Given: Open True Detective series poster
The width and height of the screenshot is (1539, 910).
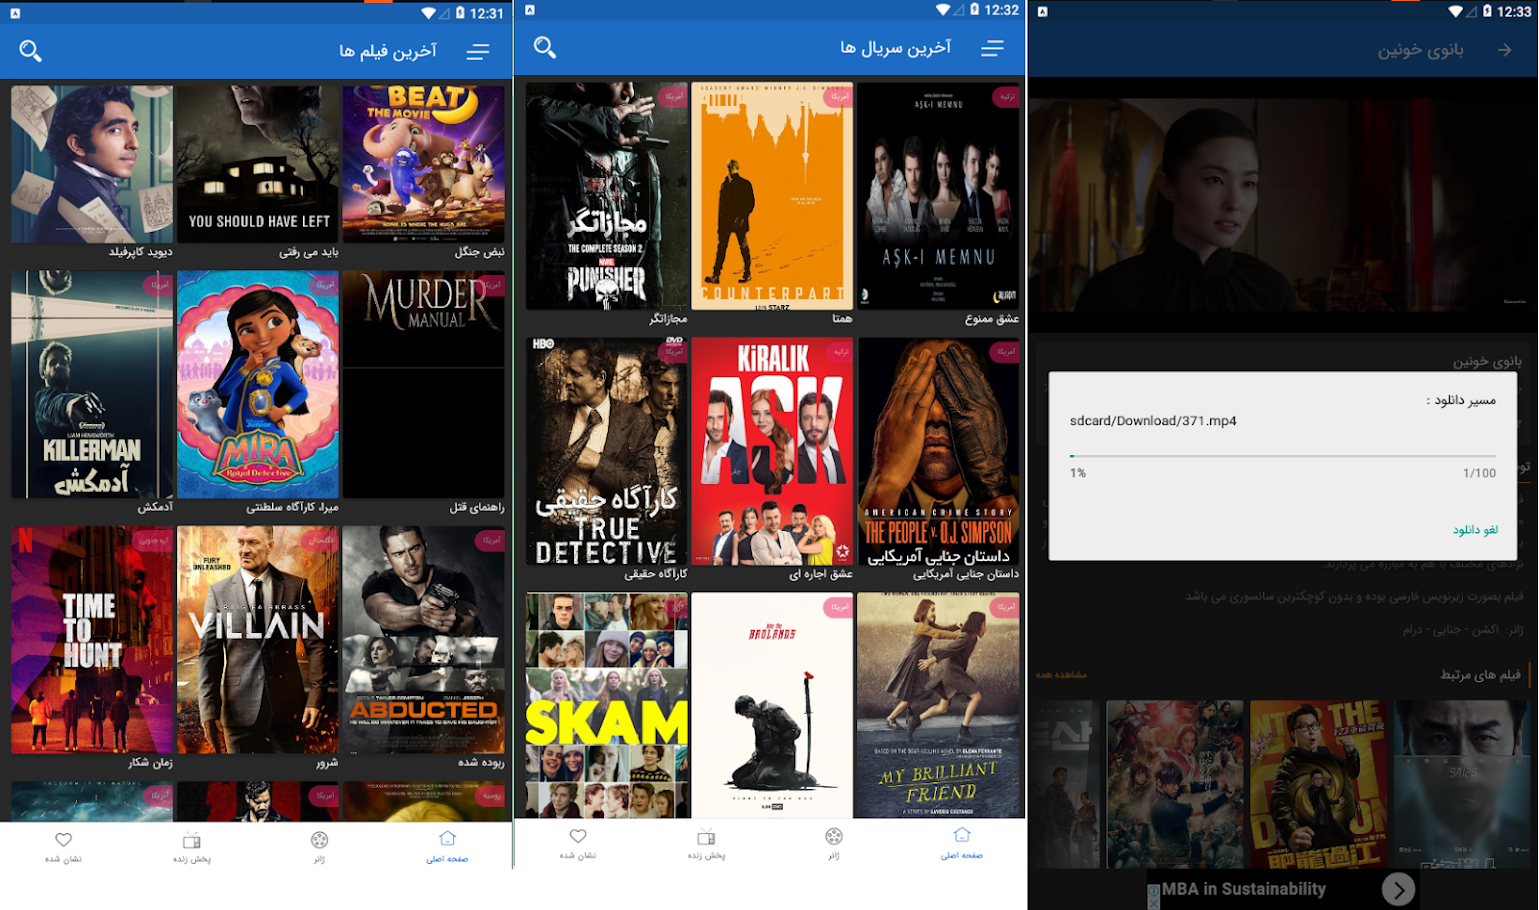Looking at the screenshot, I should [x=607, y=451].
